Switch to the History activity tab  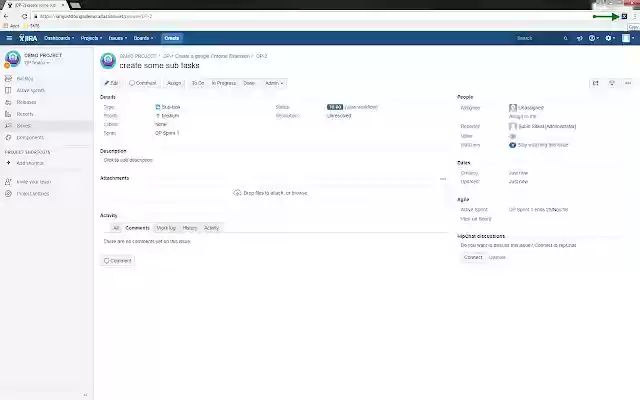point(189,228)
